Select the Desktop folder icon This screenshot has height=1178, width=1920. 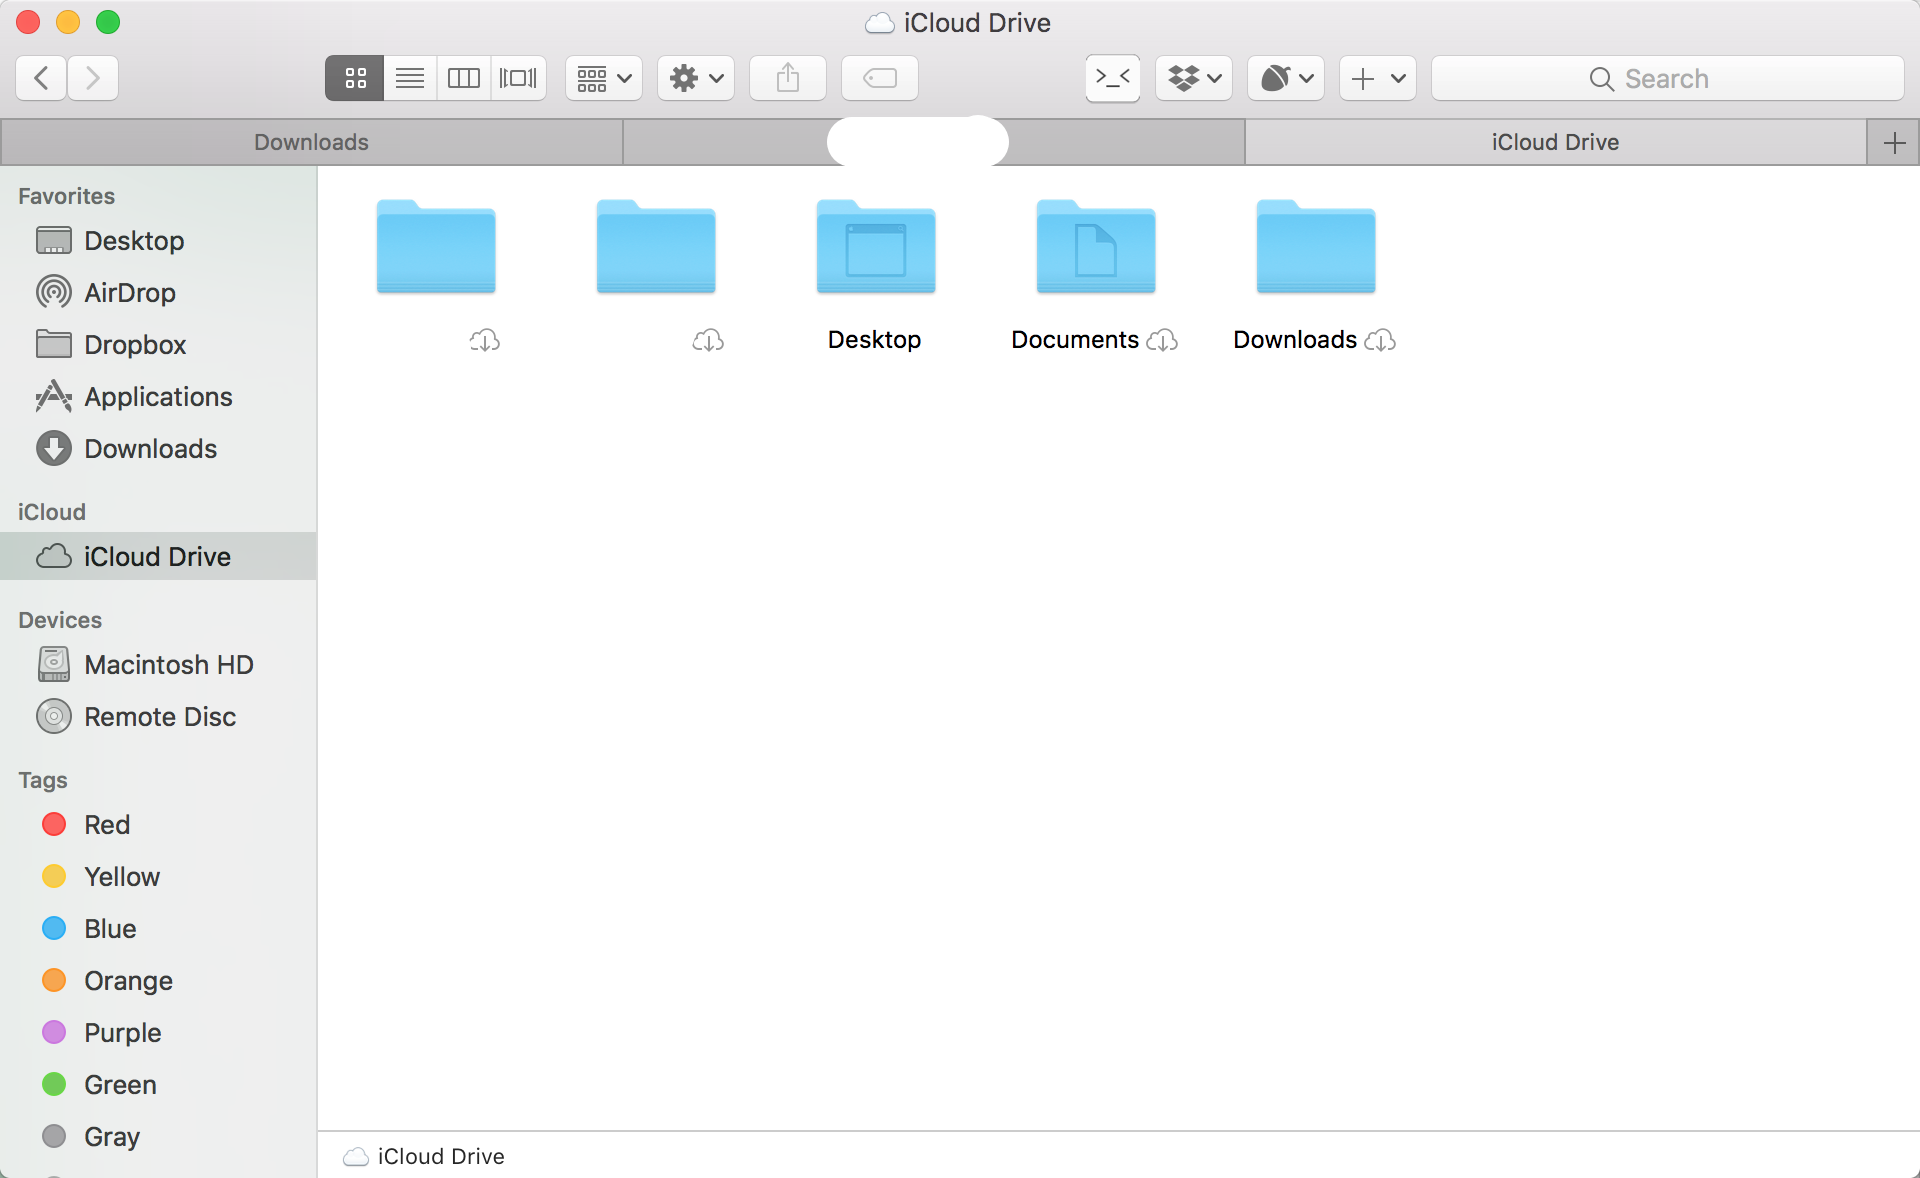[x=876, y=247]
